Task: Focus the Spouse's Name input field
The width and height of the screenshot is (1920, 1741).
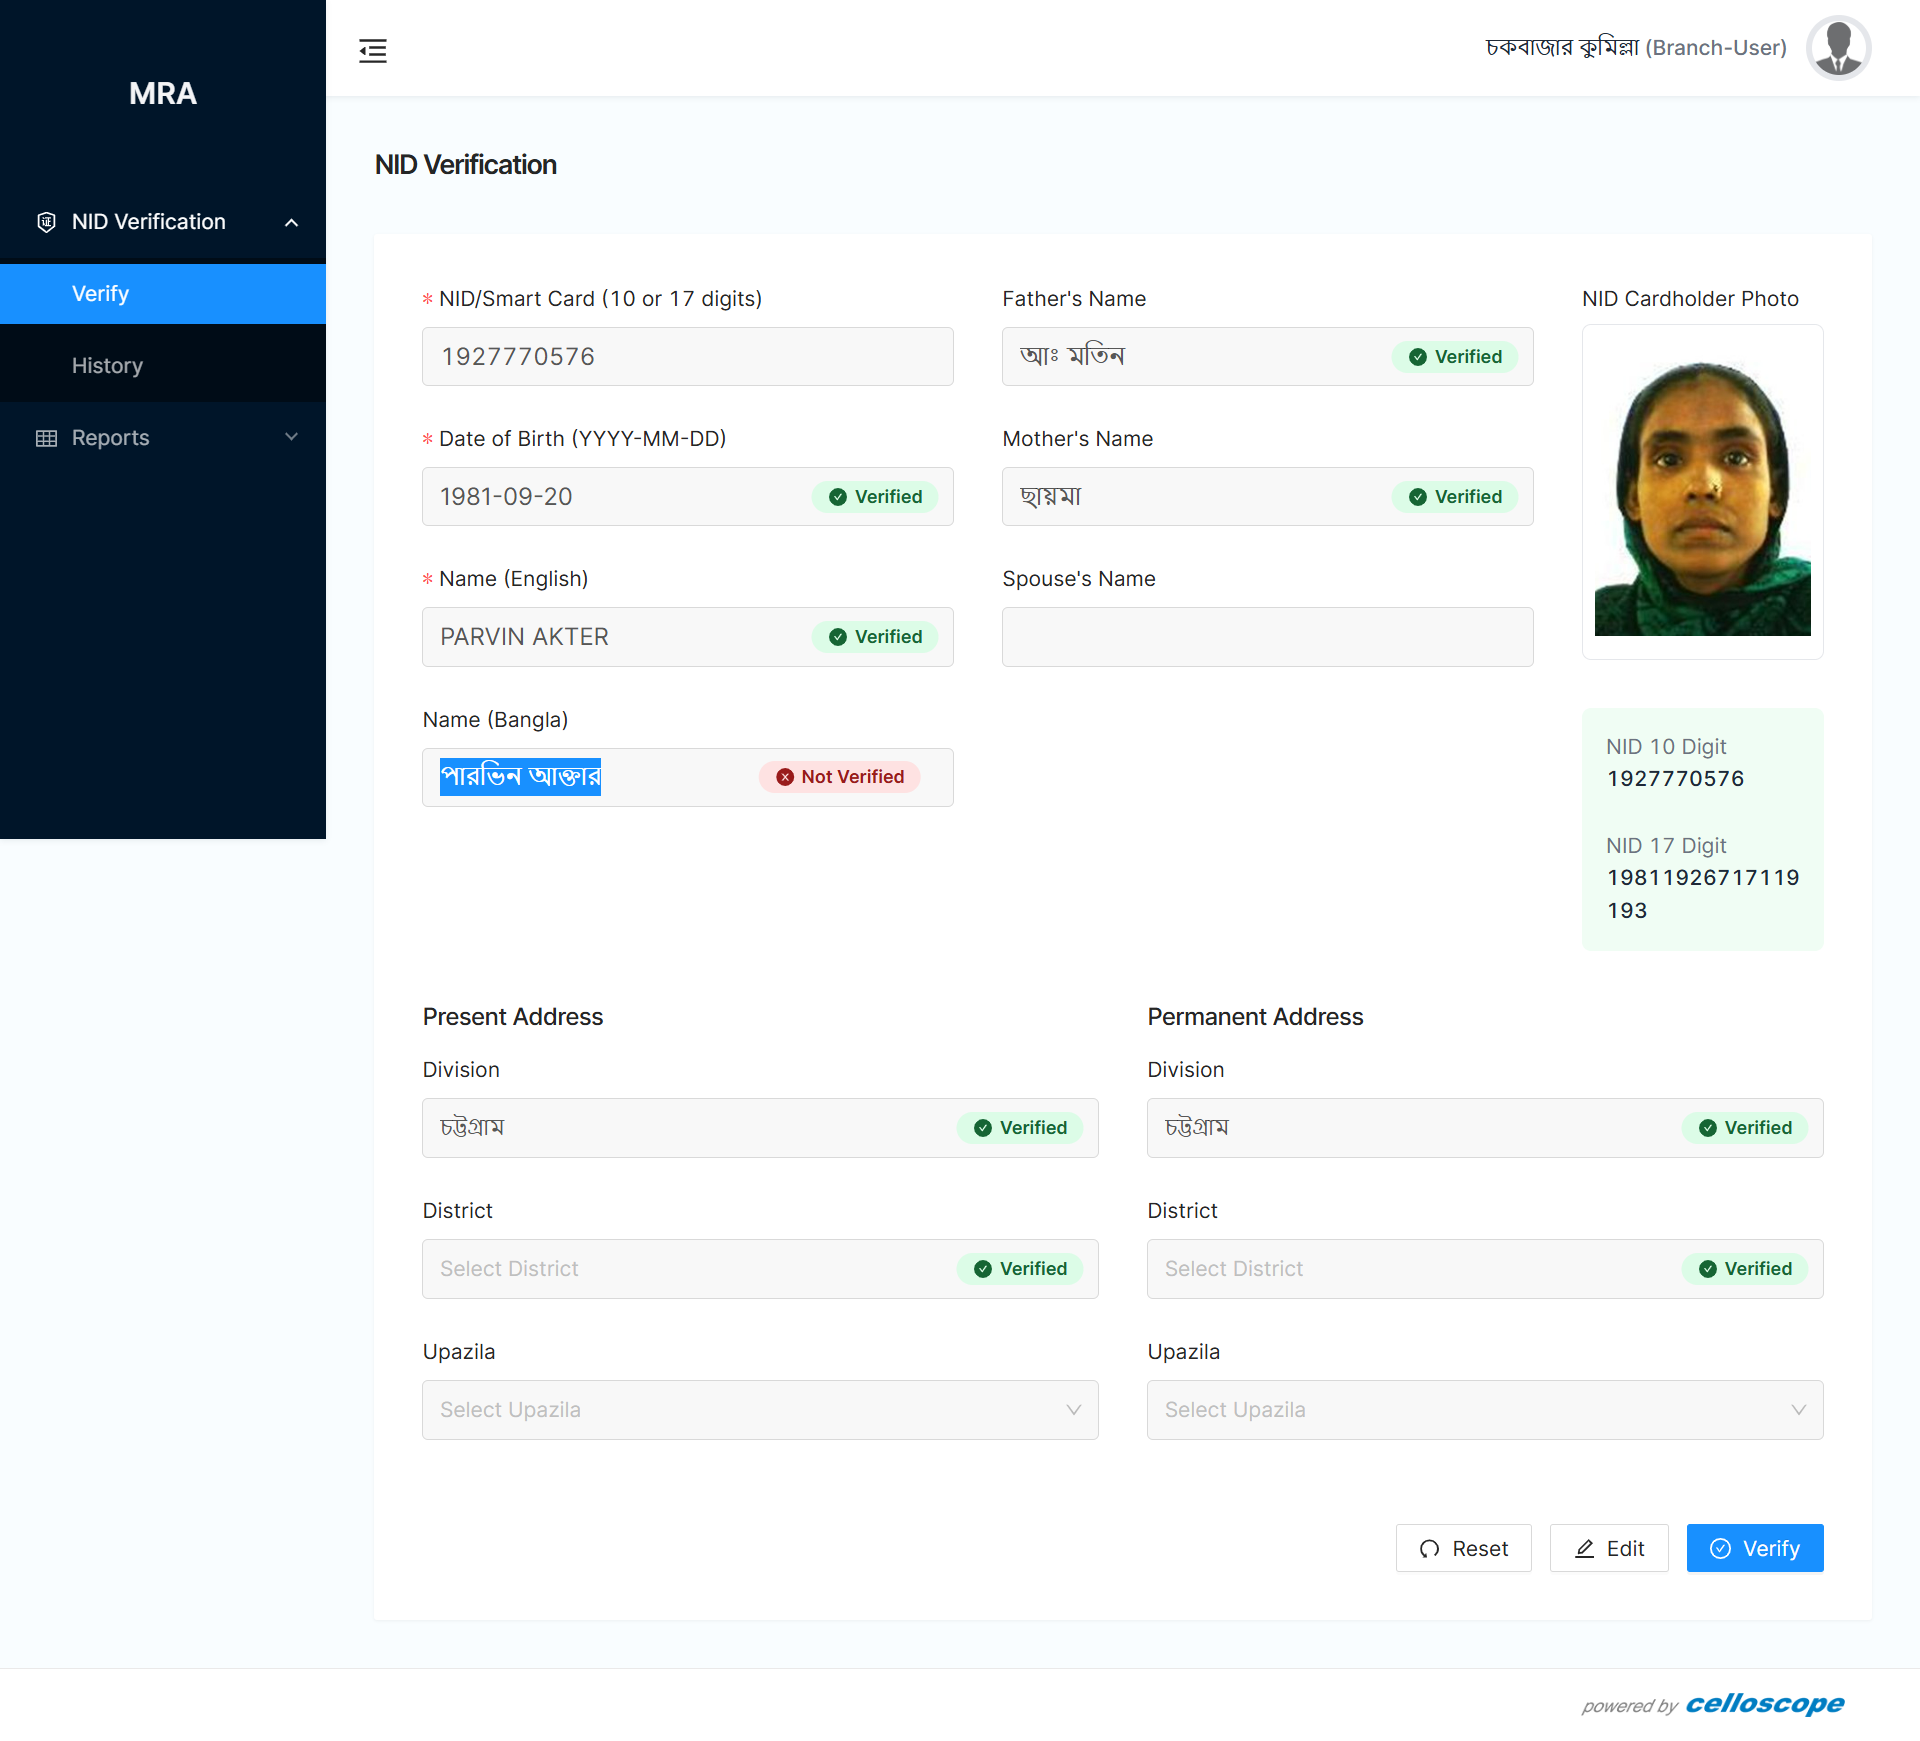Action: (1267, 637)
